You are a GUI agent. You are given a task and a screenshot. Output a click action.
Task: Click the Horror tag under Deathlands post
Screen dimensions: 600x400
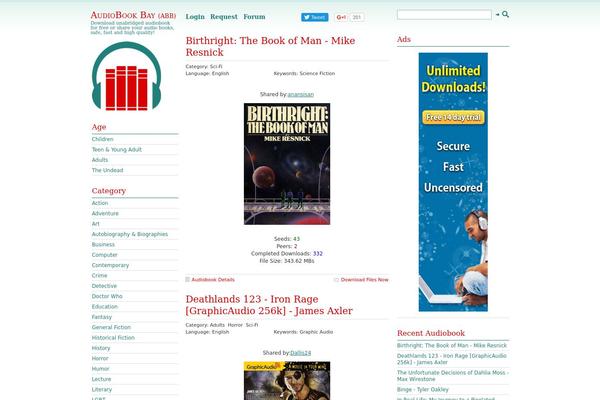235,325
